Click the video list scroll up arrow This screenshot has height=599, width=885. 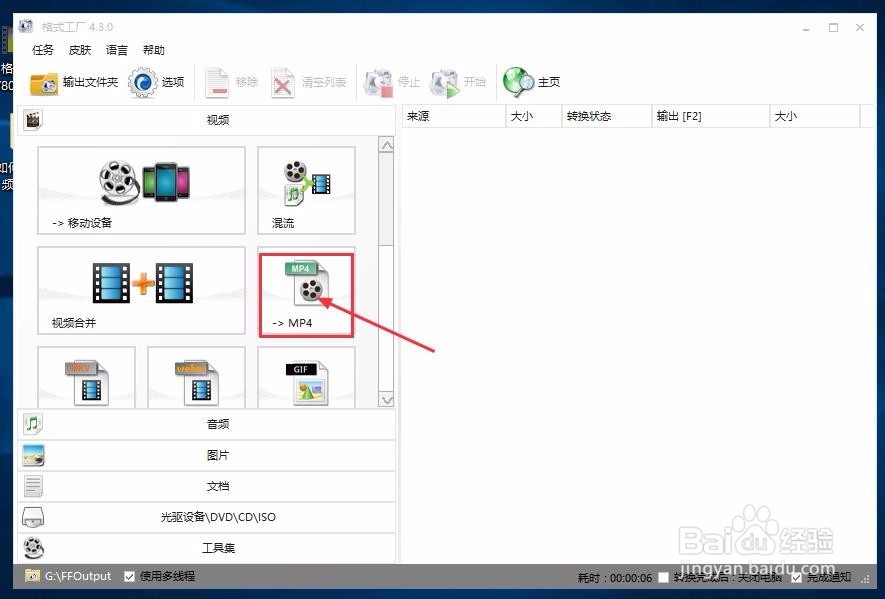pyautogui.click(x=387, y=145)
